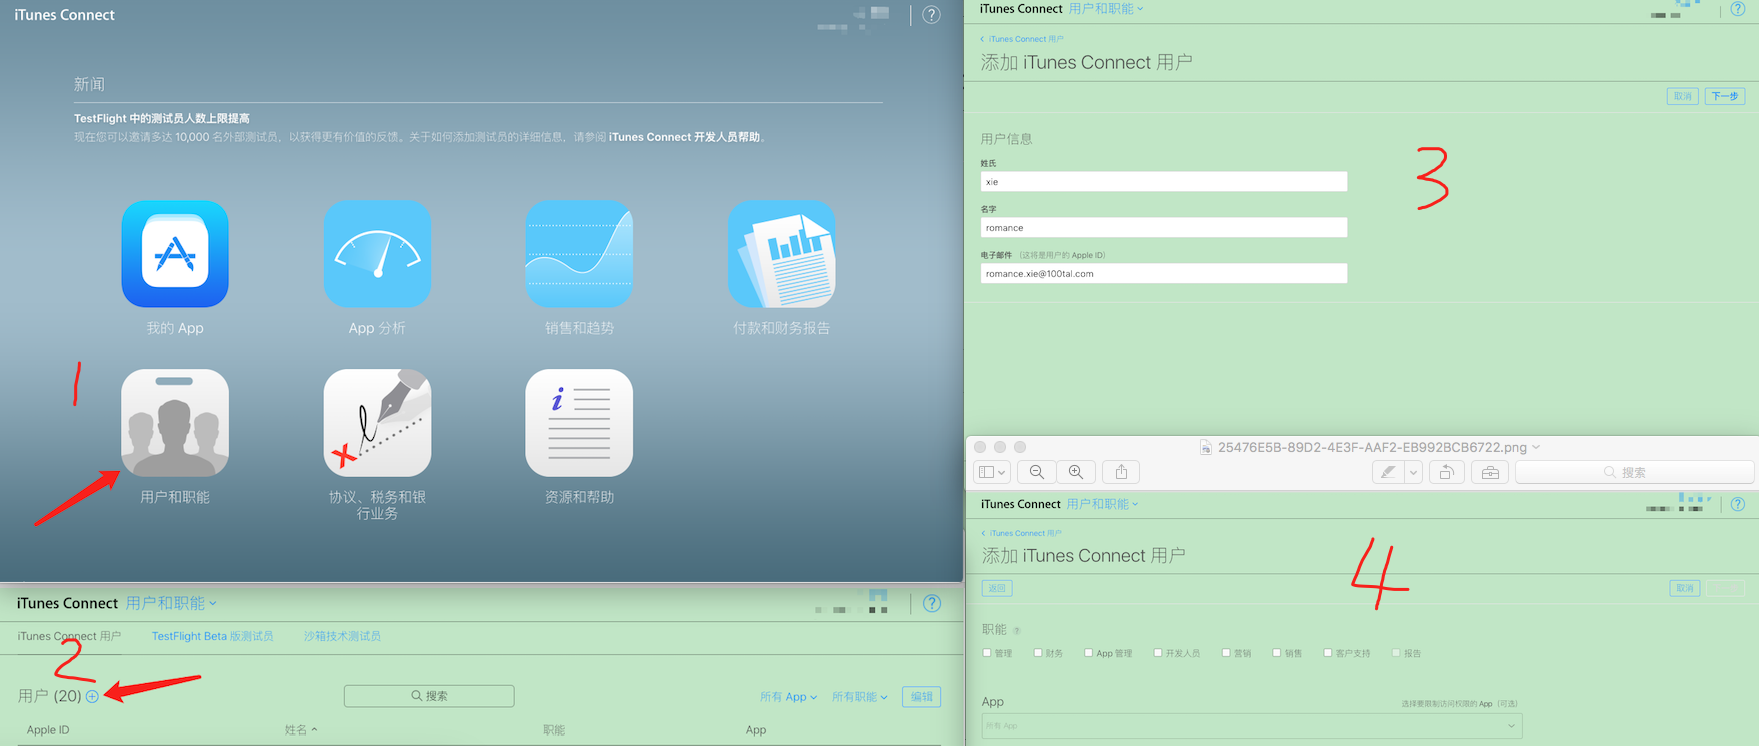Open the 我的 App icon on the home page
The image size is (1759, 746).
coord(175,254)
